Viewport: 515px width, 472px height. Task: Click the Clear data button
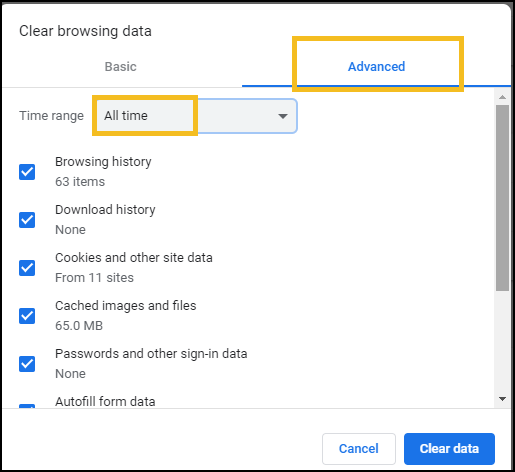point(449,449)
